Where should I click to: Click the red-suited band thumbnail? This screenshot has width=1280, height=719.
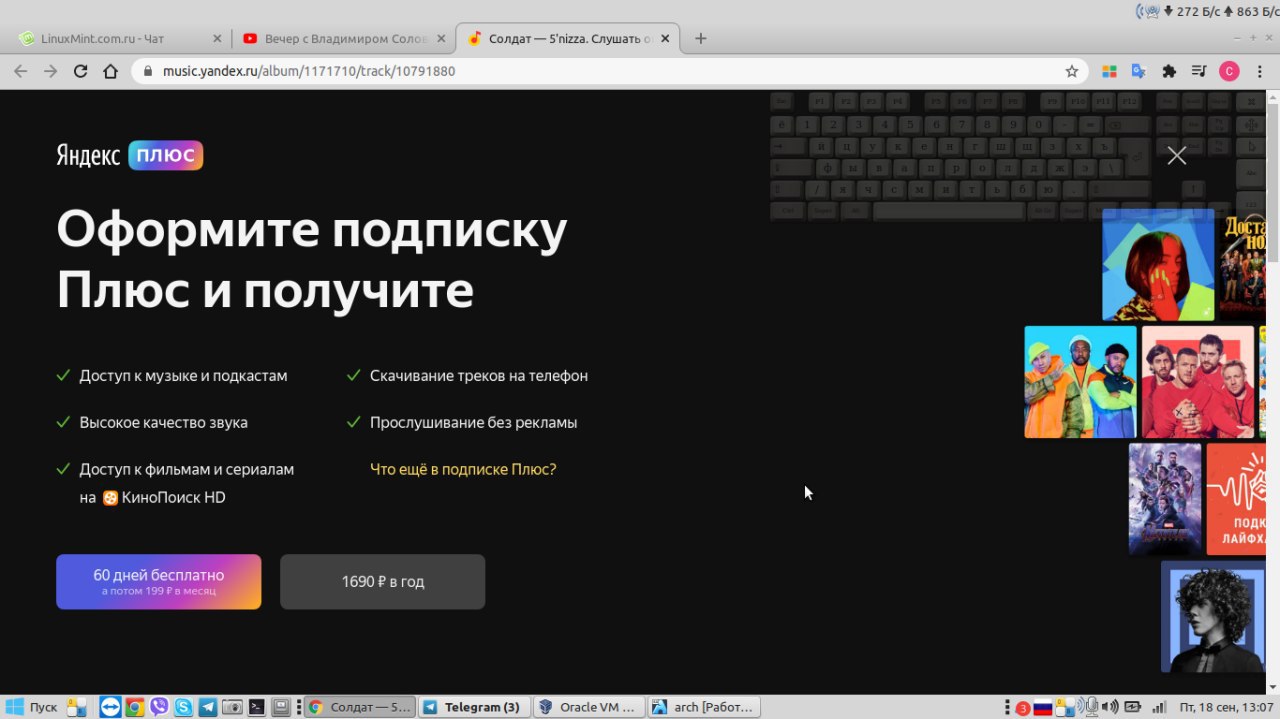(x=1198, y=382)
